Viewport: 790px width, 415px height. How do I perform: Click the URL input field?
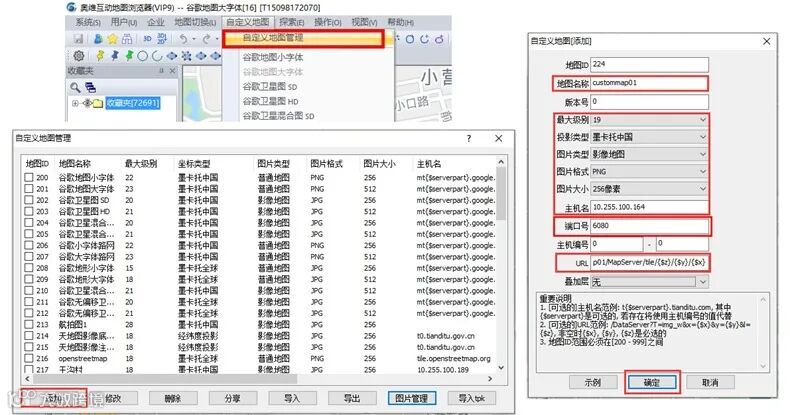649,262
